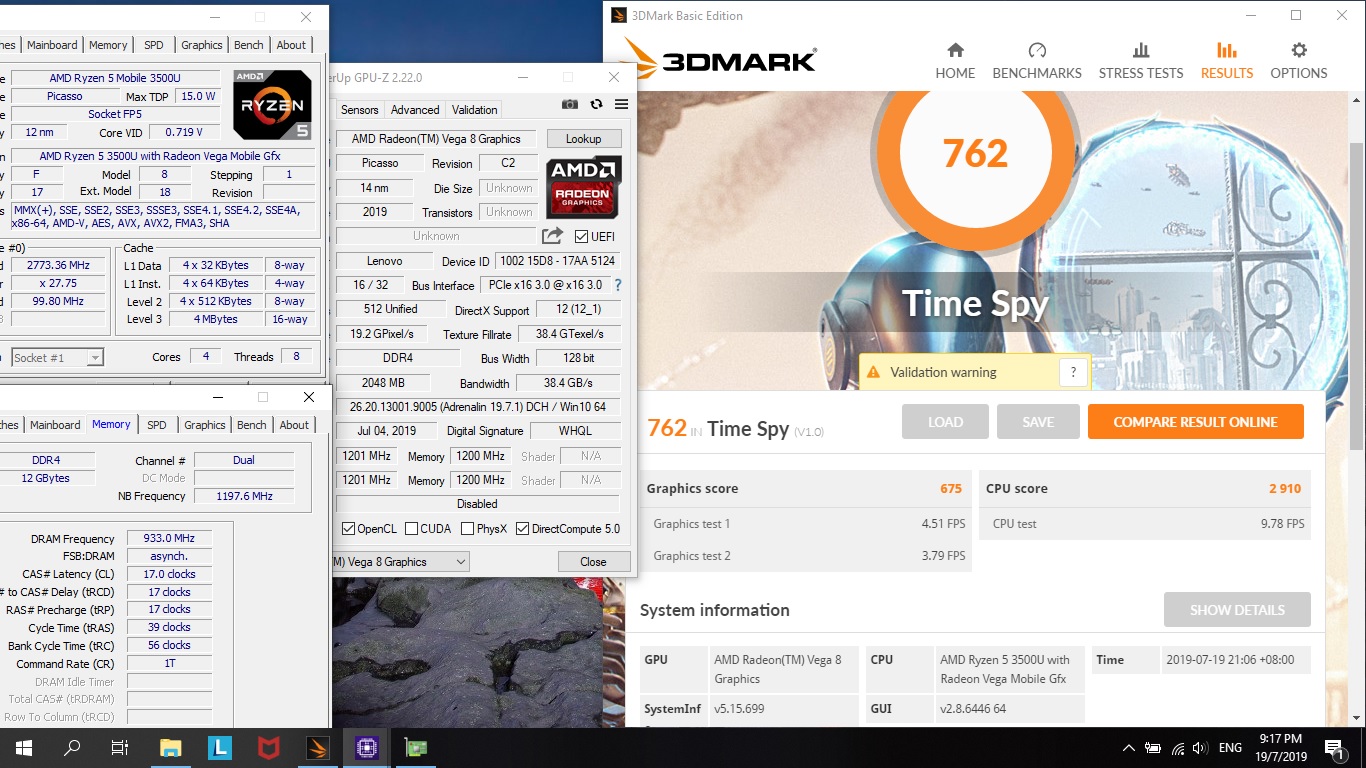Open GPU-Z hamburger menu

coord(621,104)
